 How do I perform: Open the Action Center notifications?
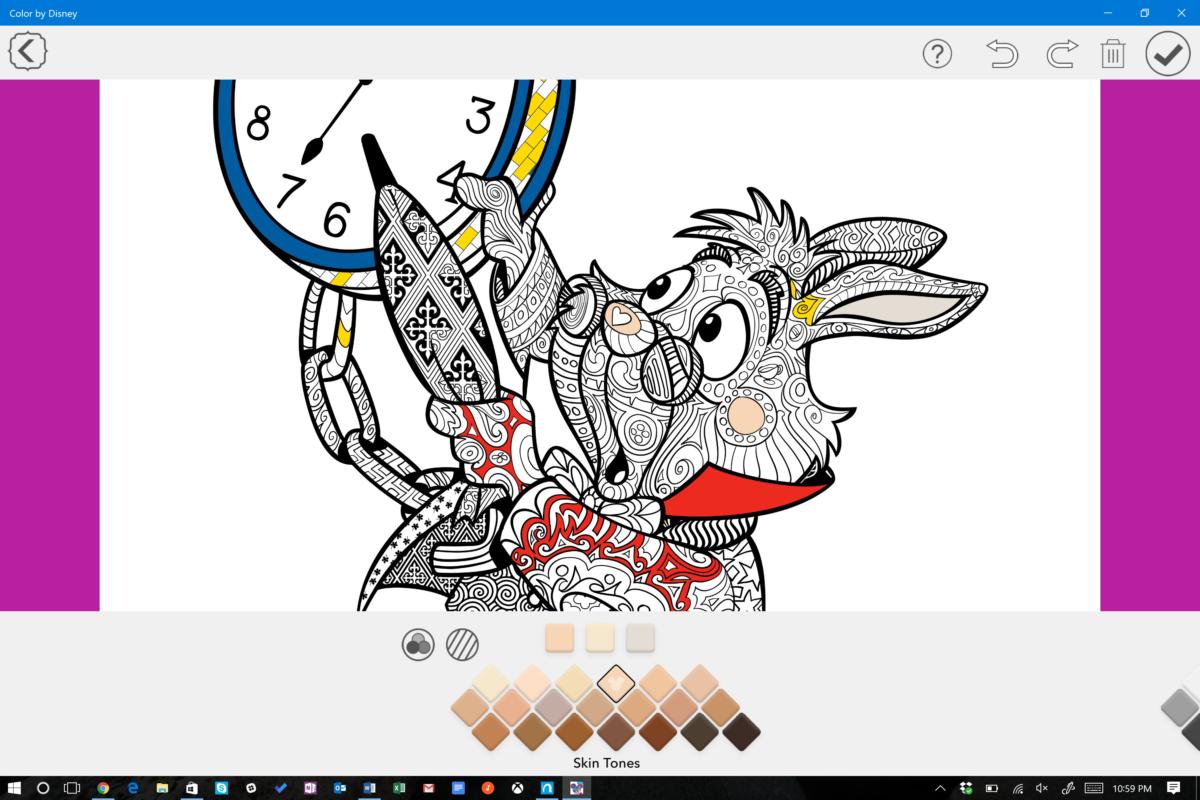click(x=1174, y=788)
